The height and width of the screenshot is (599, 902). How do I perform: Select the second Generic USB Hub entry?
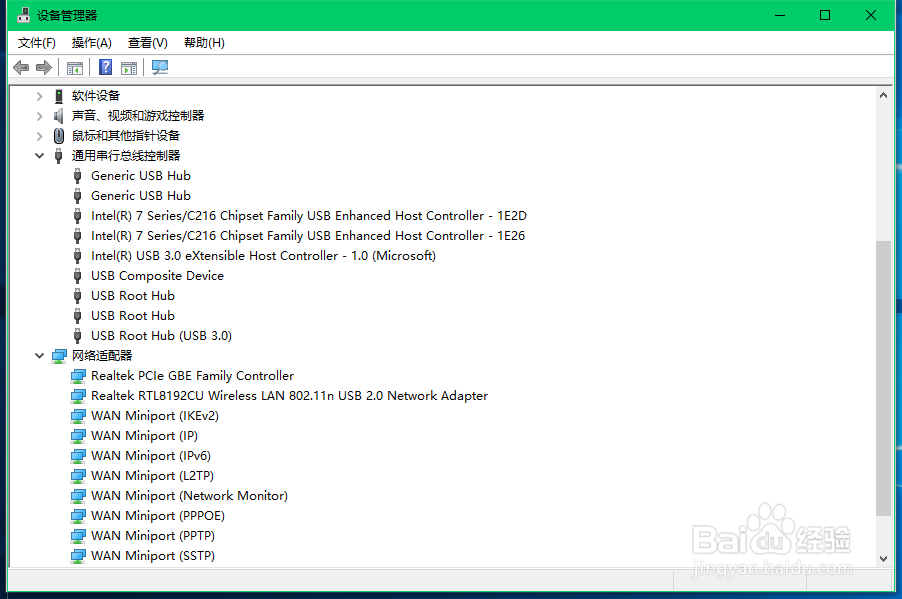[141, 196]
